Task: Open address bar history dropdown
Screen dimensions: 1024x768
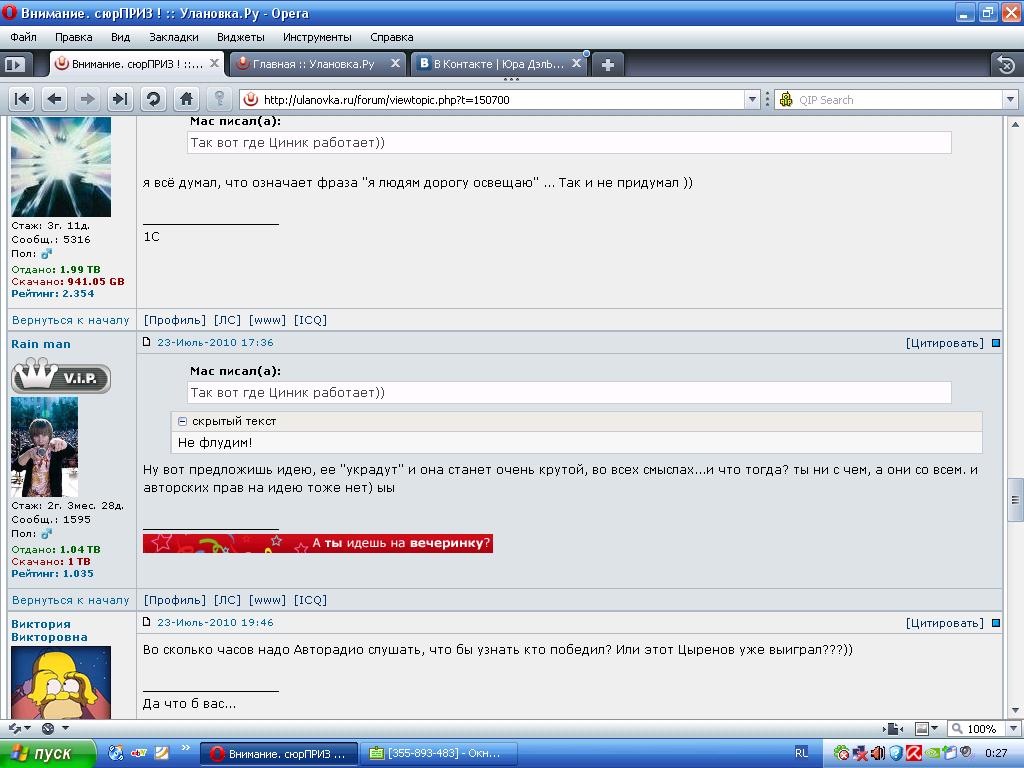Action: [x=752, y=100]
